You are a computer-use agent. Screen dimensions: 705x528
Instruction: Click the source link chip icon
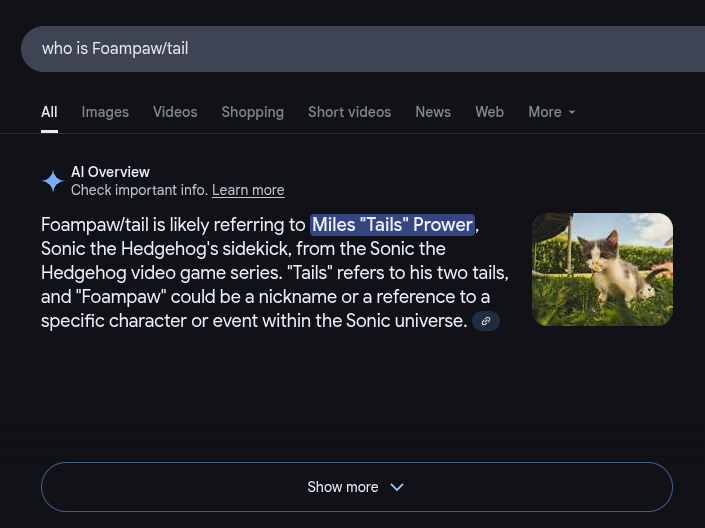pyautogui.click(x=486, y=321)
